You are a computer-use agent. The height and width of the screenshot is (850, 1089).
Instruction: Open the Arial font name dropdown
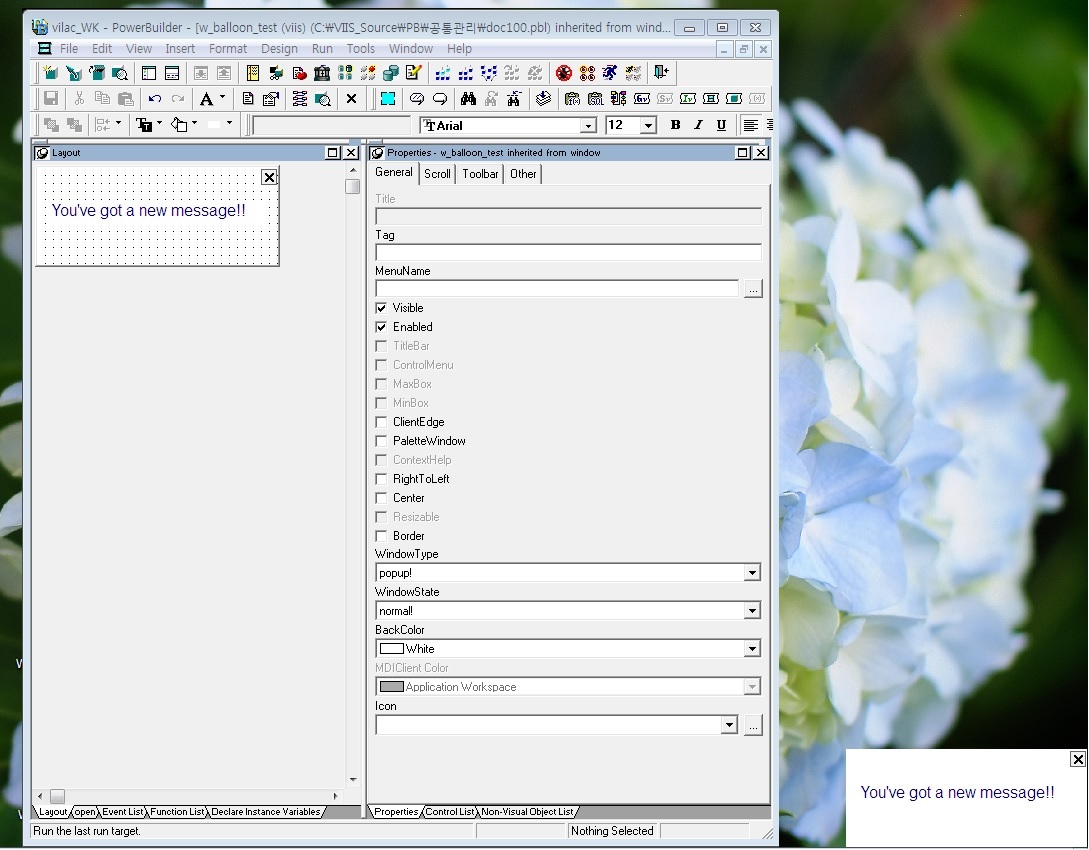point(588,126)
